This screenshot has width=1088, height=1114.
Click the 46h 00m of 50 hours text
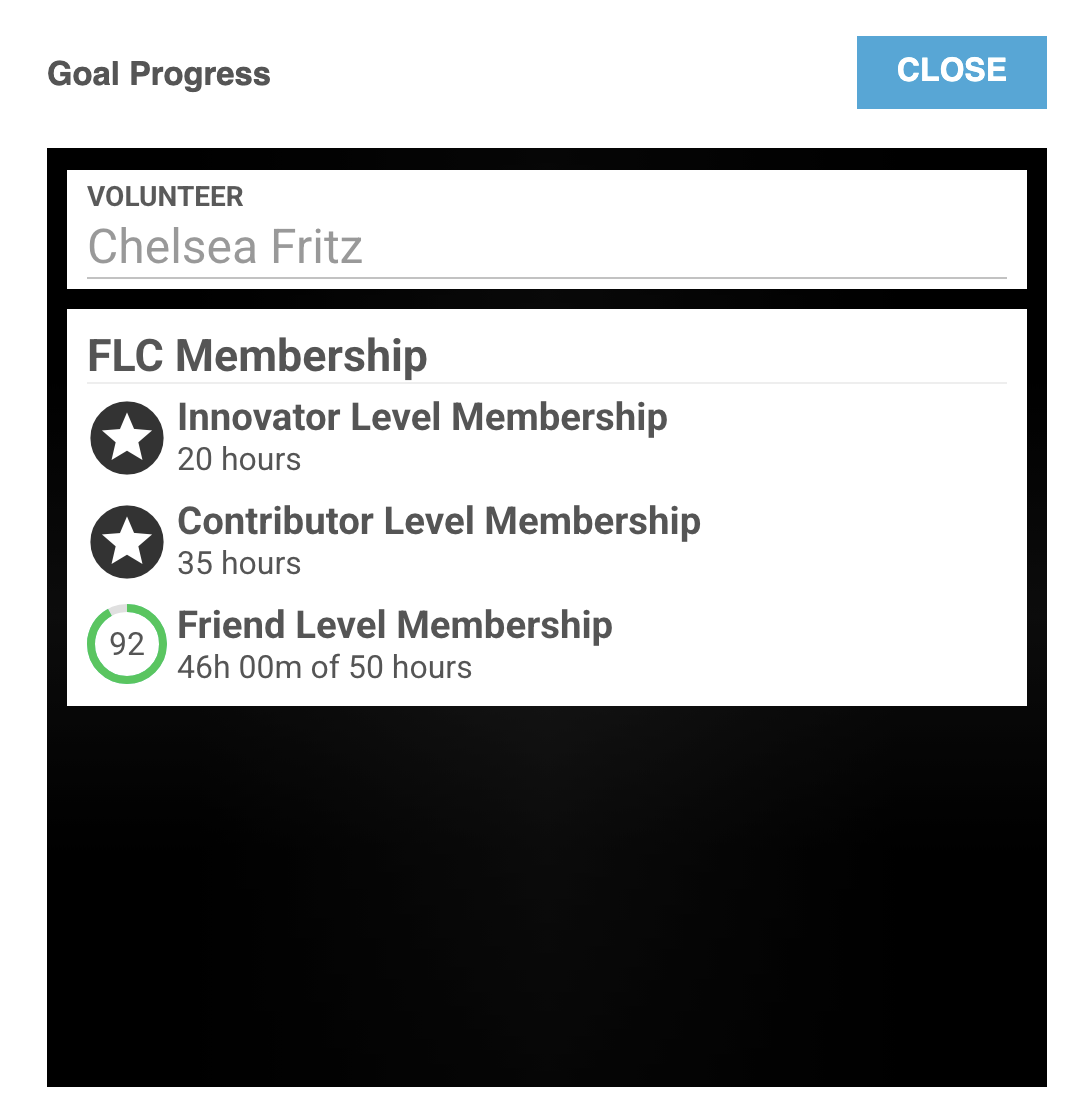[x=324, y=667]
